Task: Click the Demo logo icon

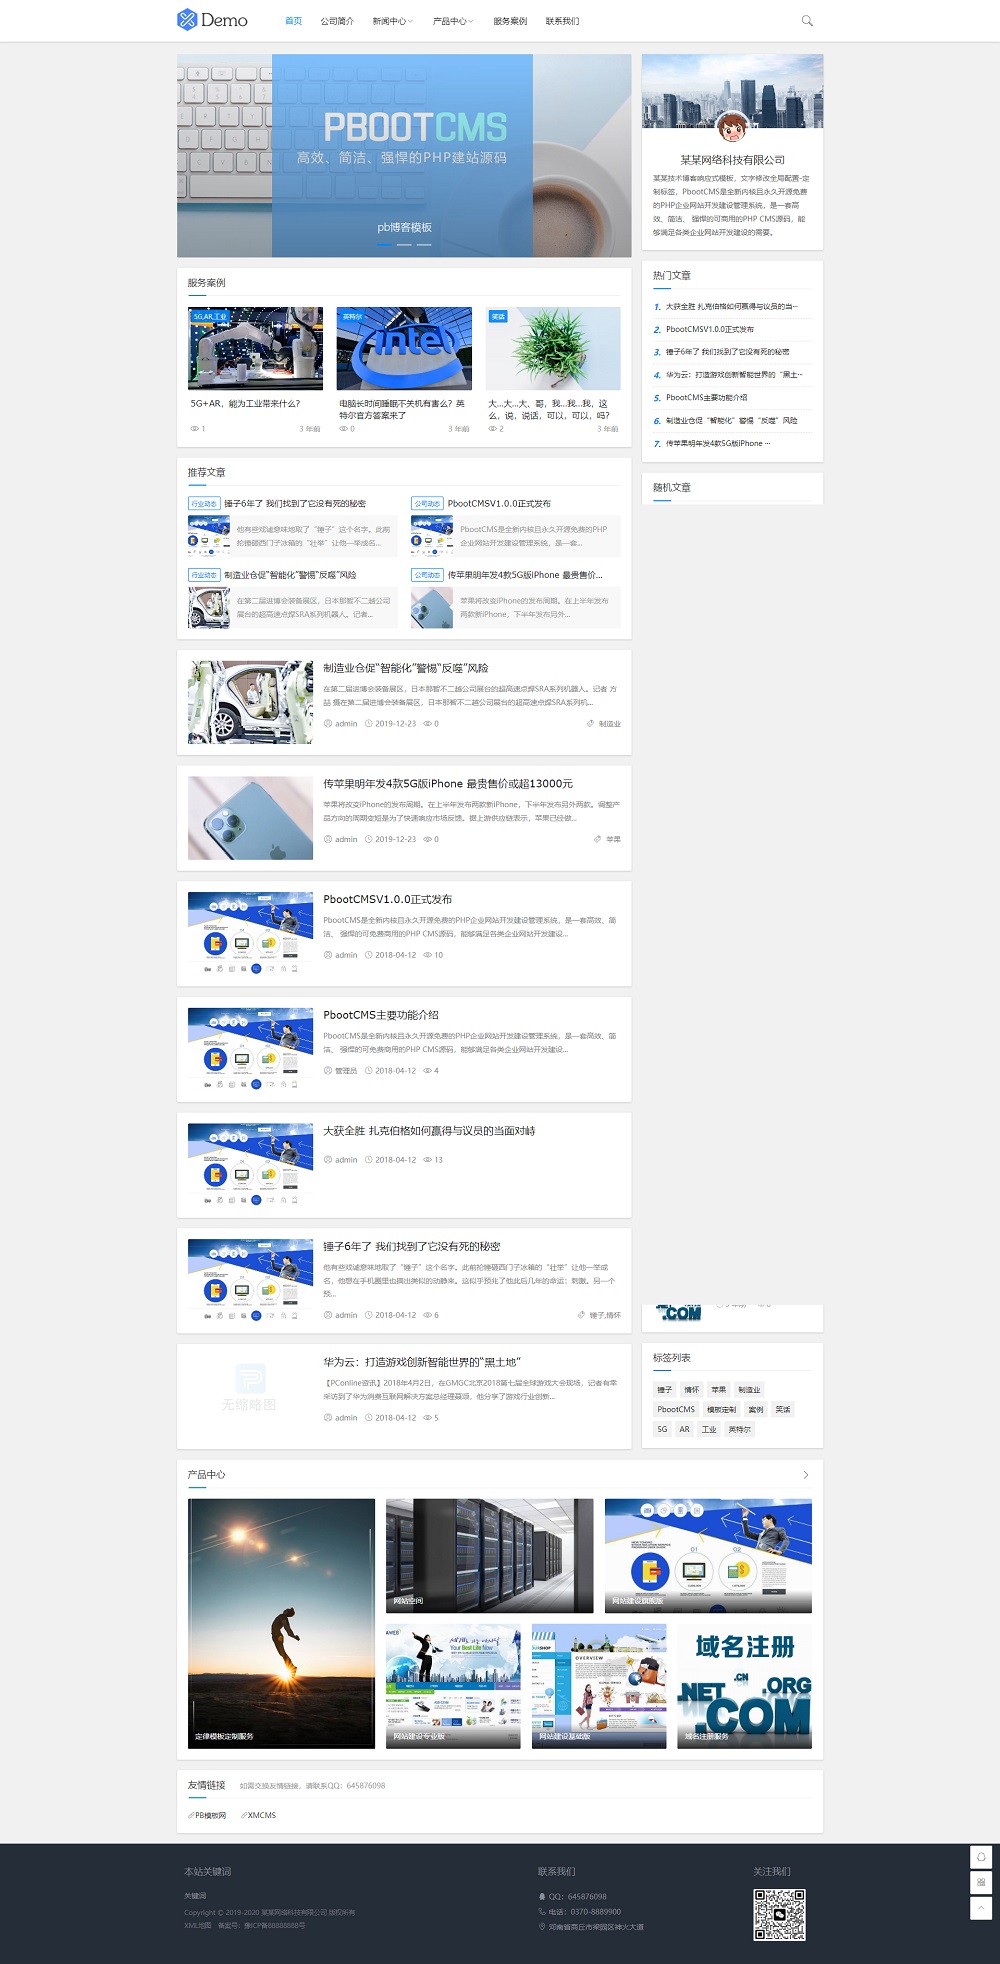Action: pyautogui.click(x=187, y=20)
